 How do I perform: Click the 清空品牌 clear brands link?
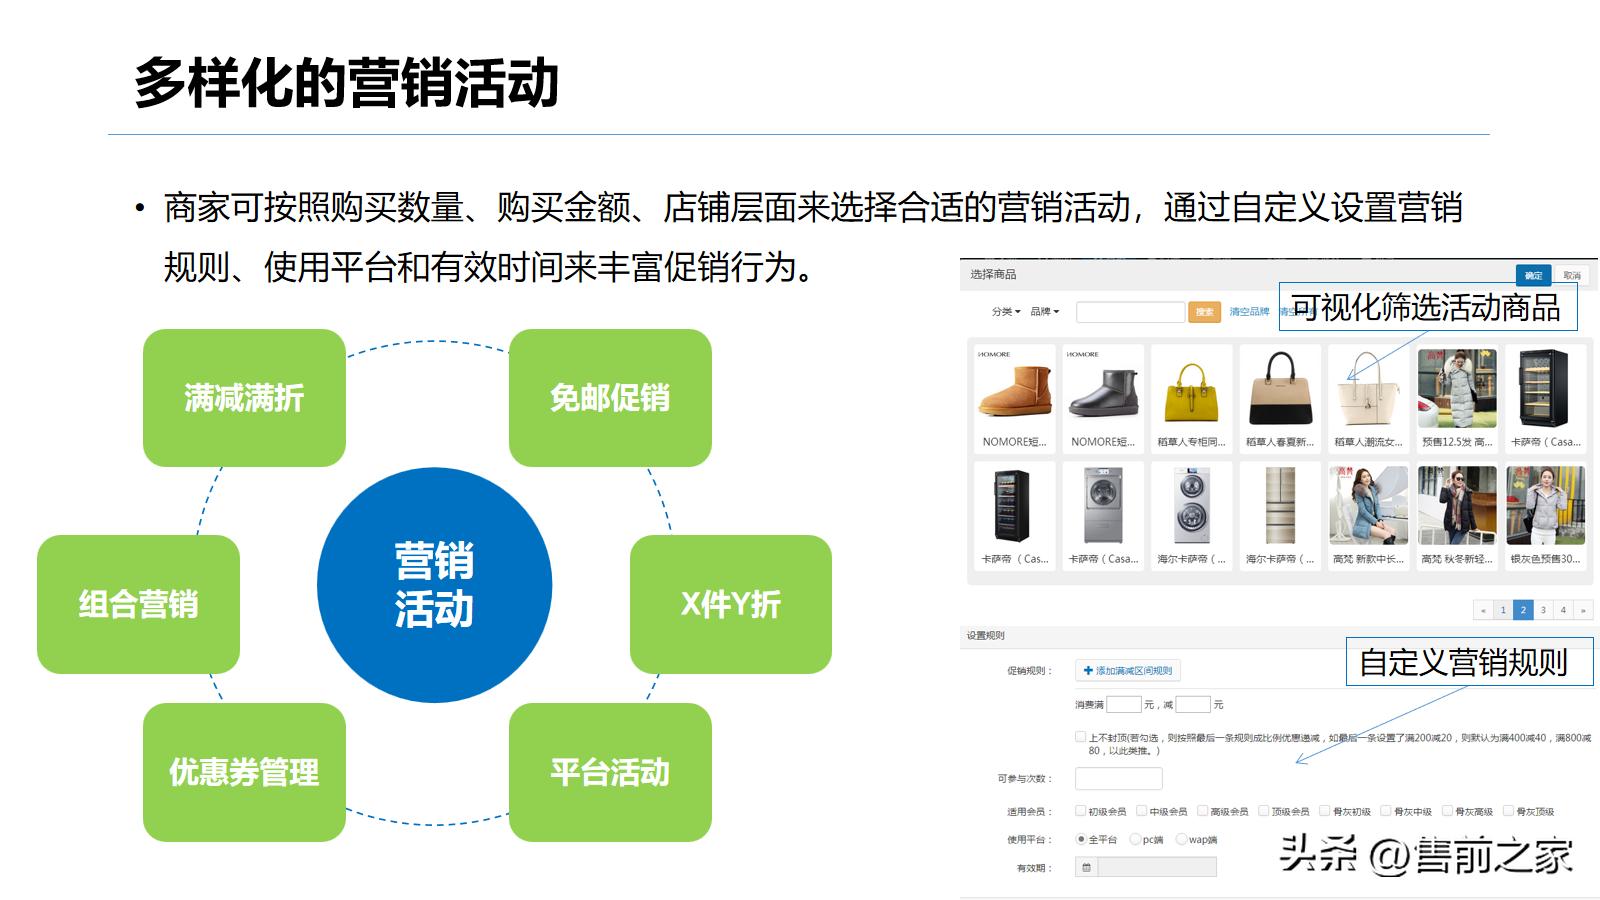coord(1249,311)
